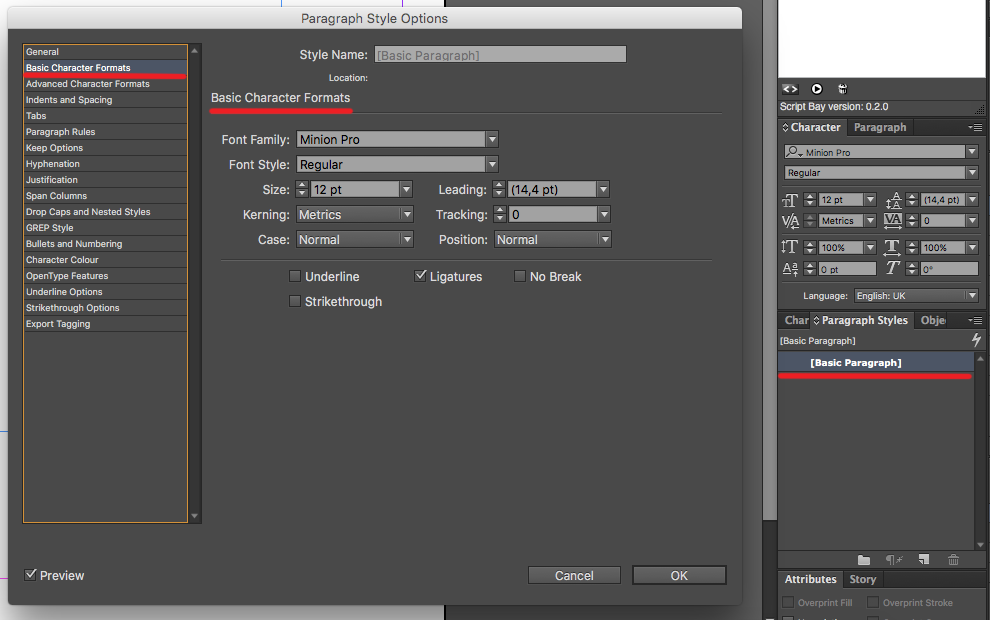
Task: Click the Script Bay run script play icon
Action: click(816, 89)
